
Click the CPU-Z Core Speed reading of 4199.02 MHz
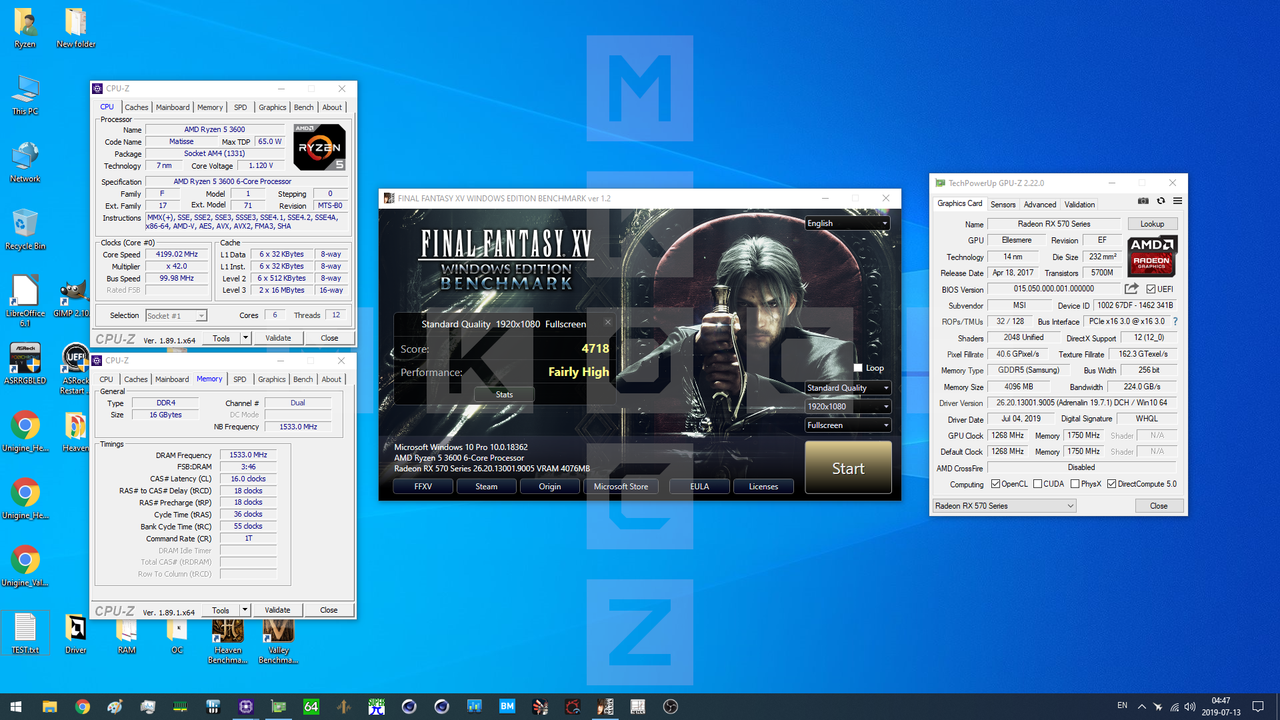(177, 254)
